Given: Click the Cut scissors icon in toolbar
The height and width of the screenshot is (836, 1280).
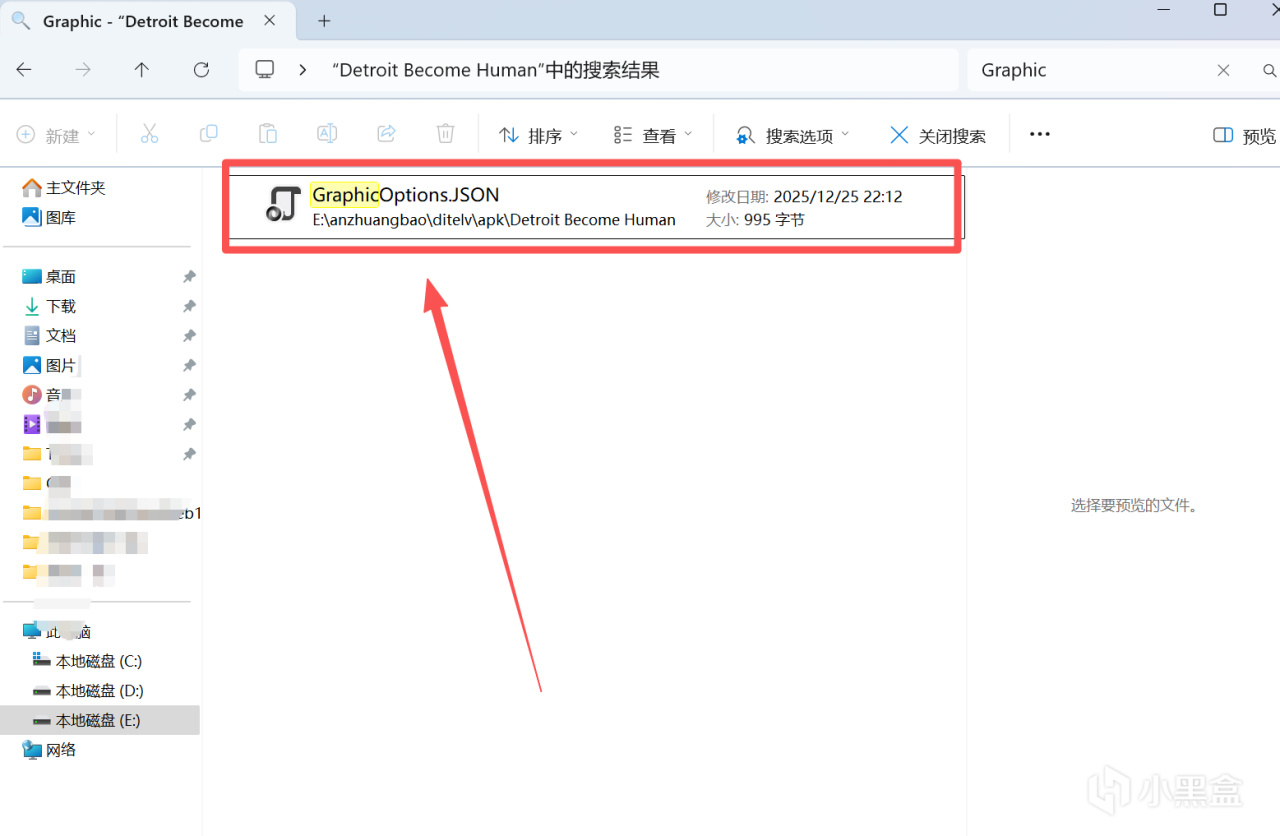Looking at the screenshot, I should pyautogui.click(x=149, y=134).
